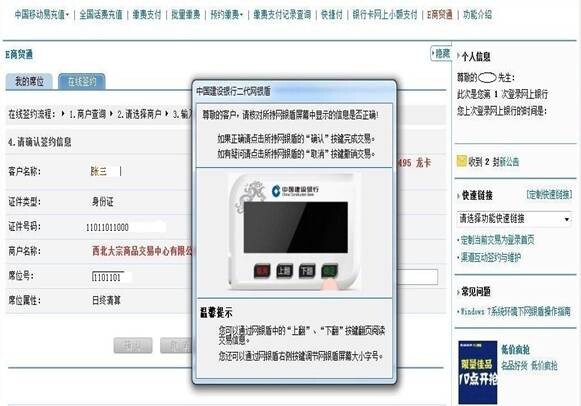This screenshot has width=581, height=406.
Task: Open 定制快速链接 link
Action: click(x=549, y=195)
